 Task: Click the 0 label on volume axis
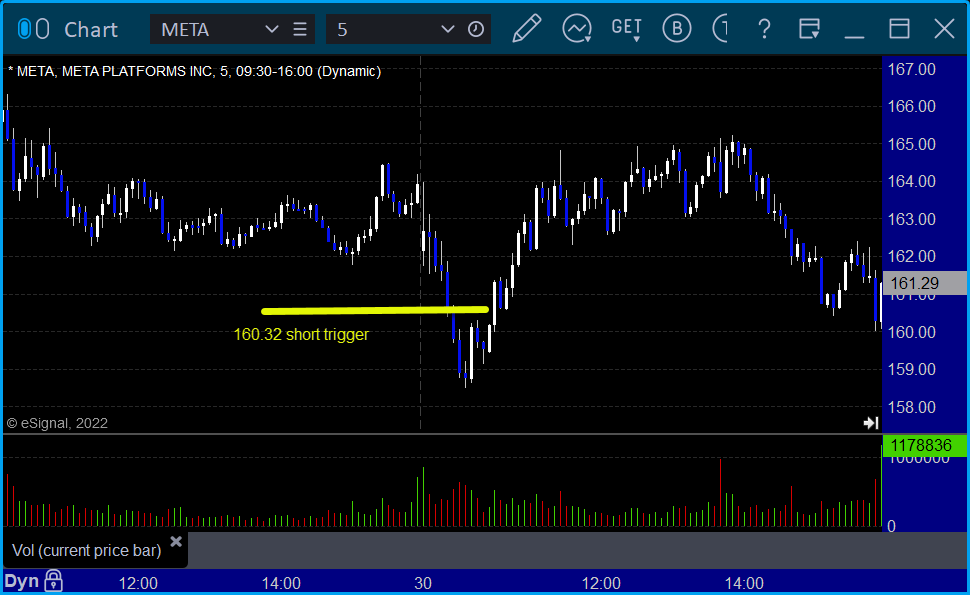(891, 526)
